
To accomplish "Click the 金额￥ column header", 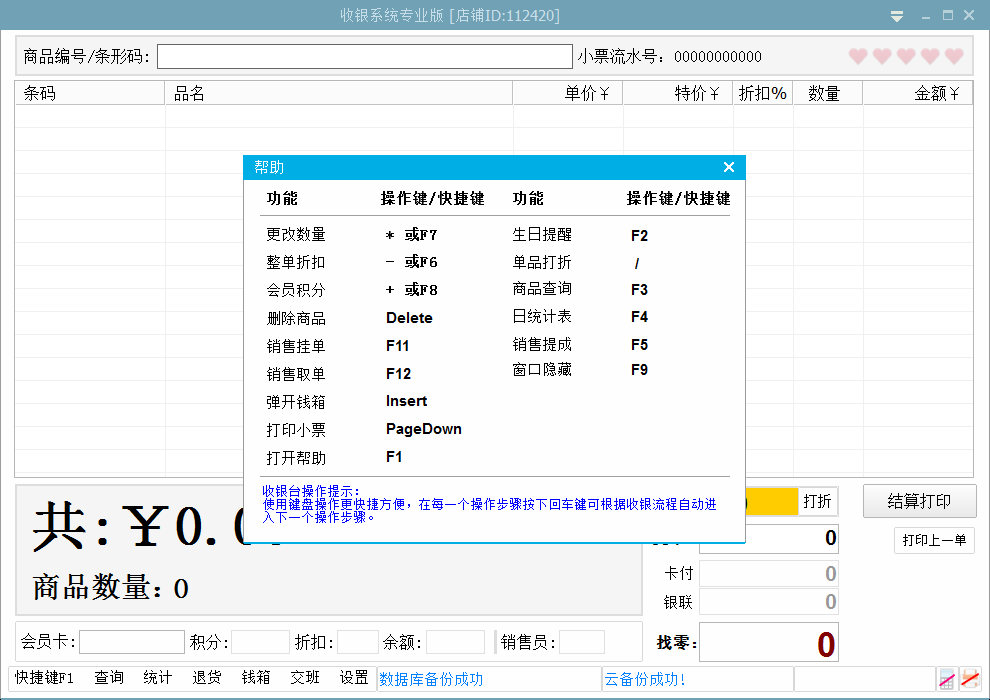I will (918, 93).
